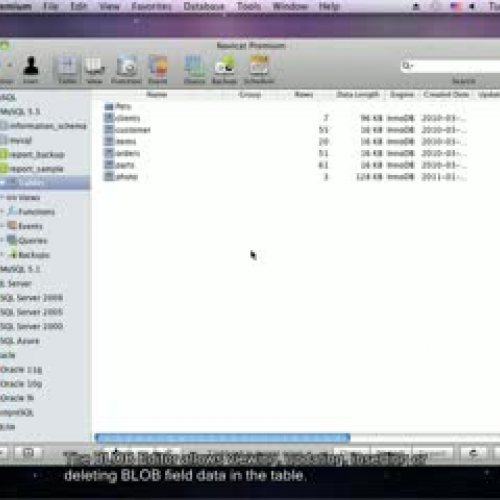Screen dimensions: 500x500
Task: Expand the Queries node in sidebar
Action: coord(2,240)
